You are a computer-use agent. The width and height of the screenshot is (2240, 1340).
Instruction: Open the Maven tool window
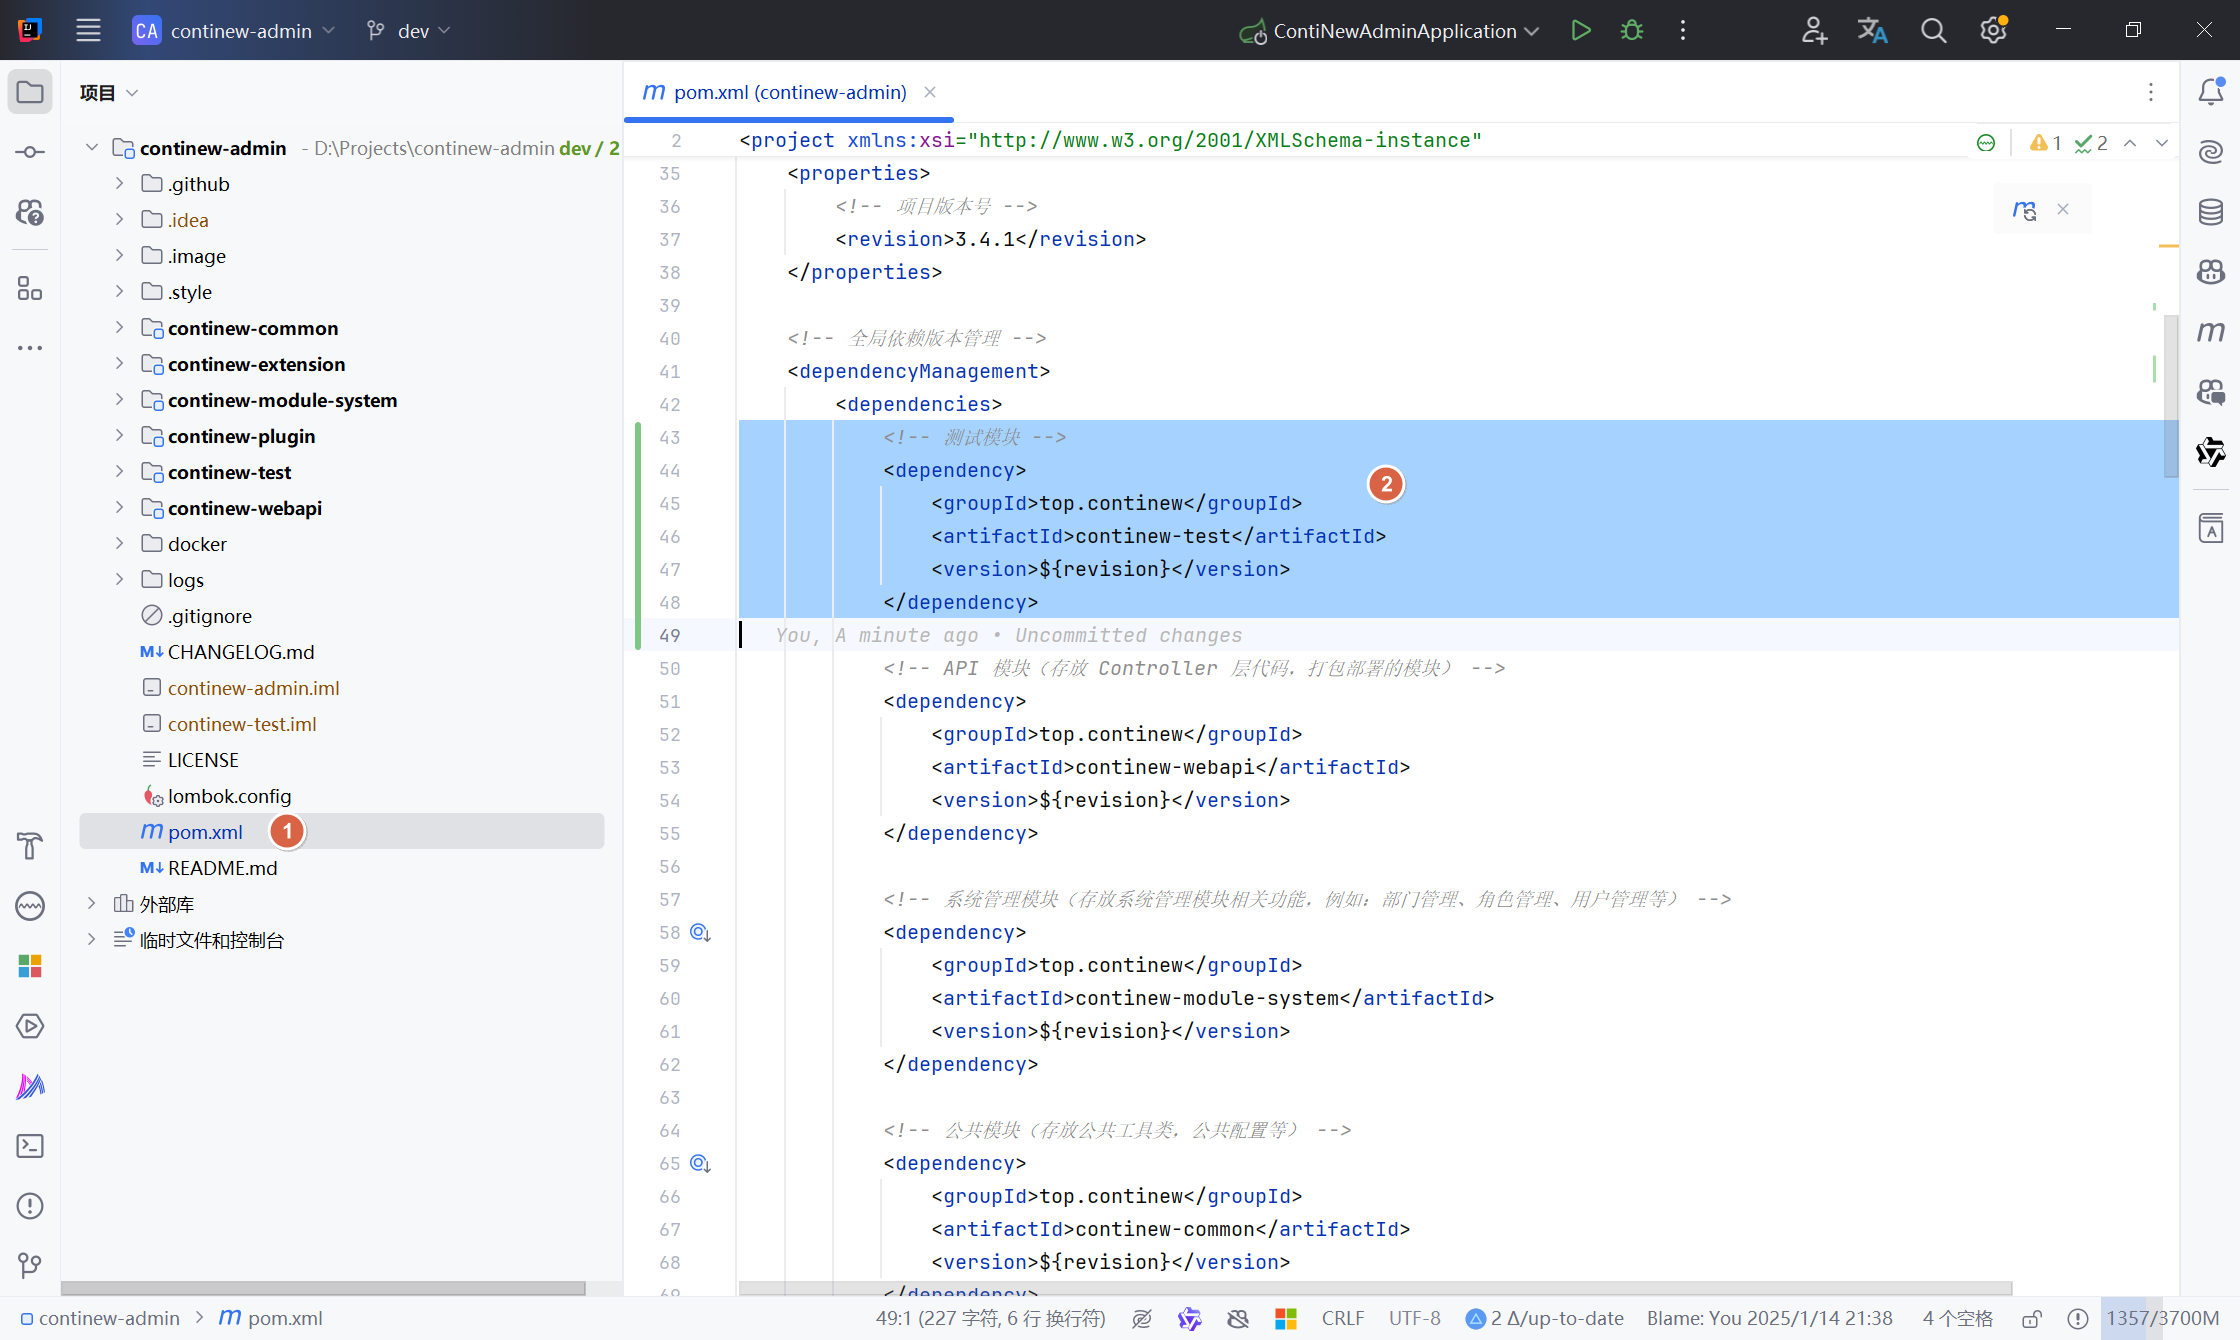pos(2211,332)
